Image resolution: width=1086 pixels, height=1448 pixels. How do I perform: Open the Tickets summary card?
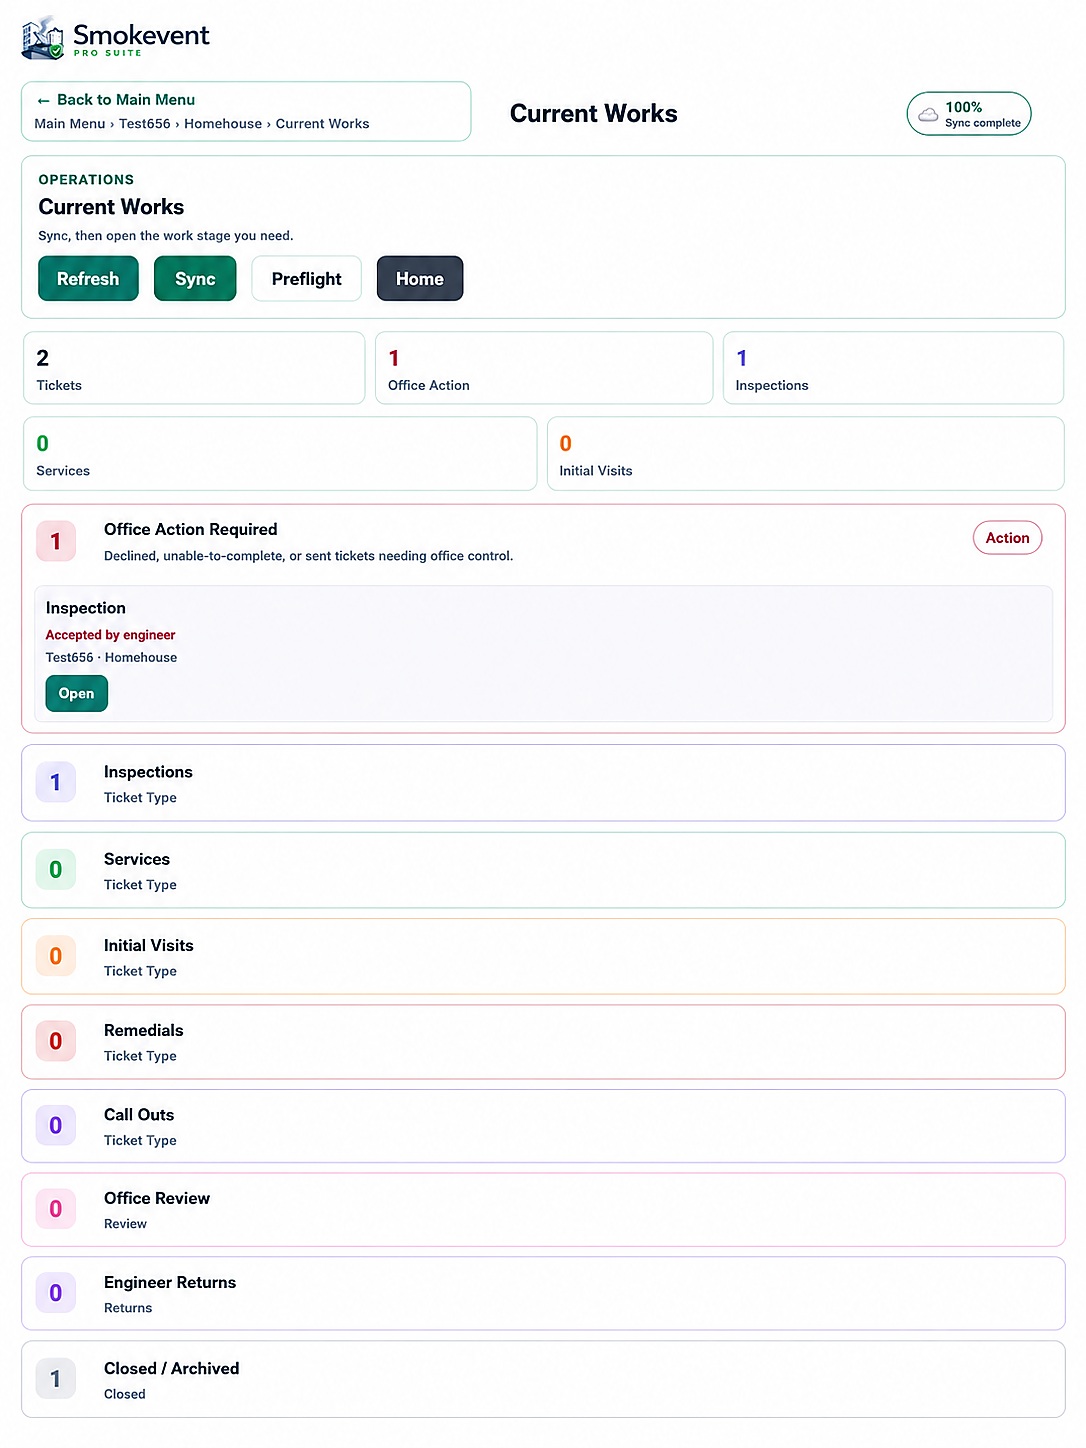click(194, 369)
